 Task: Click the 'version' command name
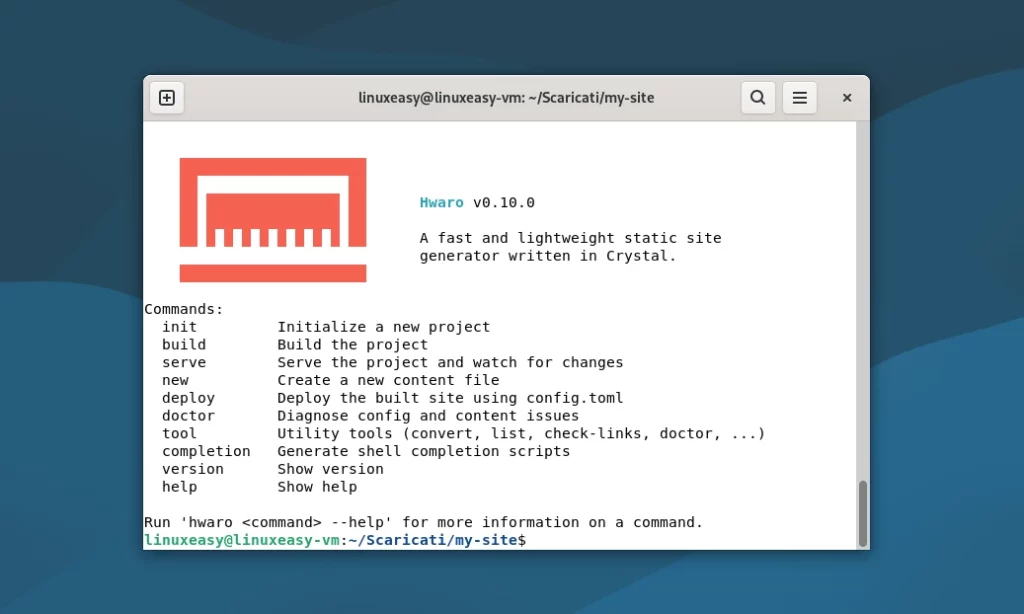point(193,469)
